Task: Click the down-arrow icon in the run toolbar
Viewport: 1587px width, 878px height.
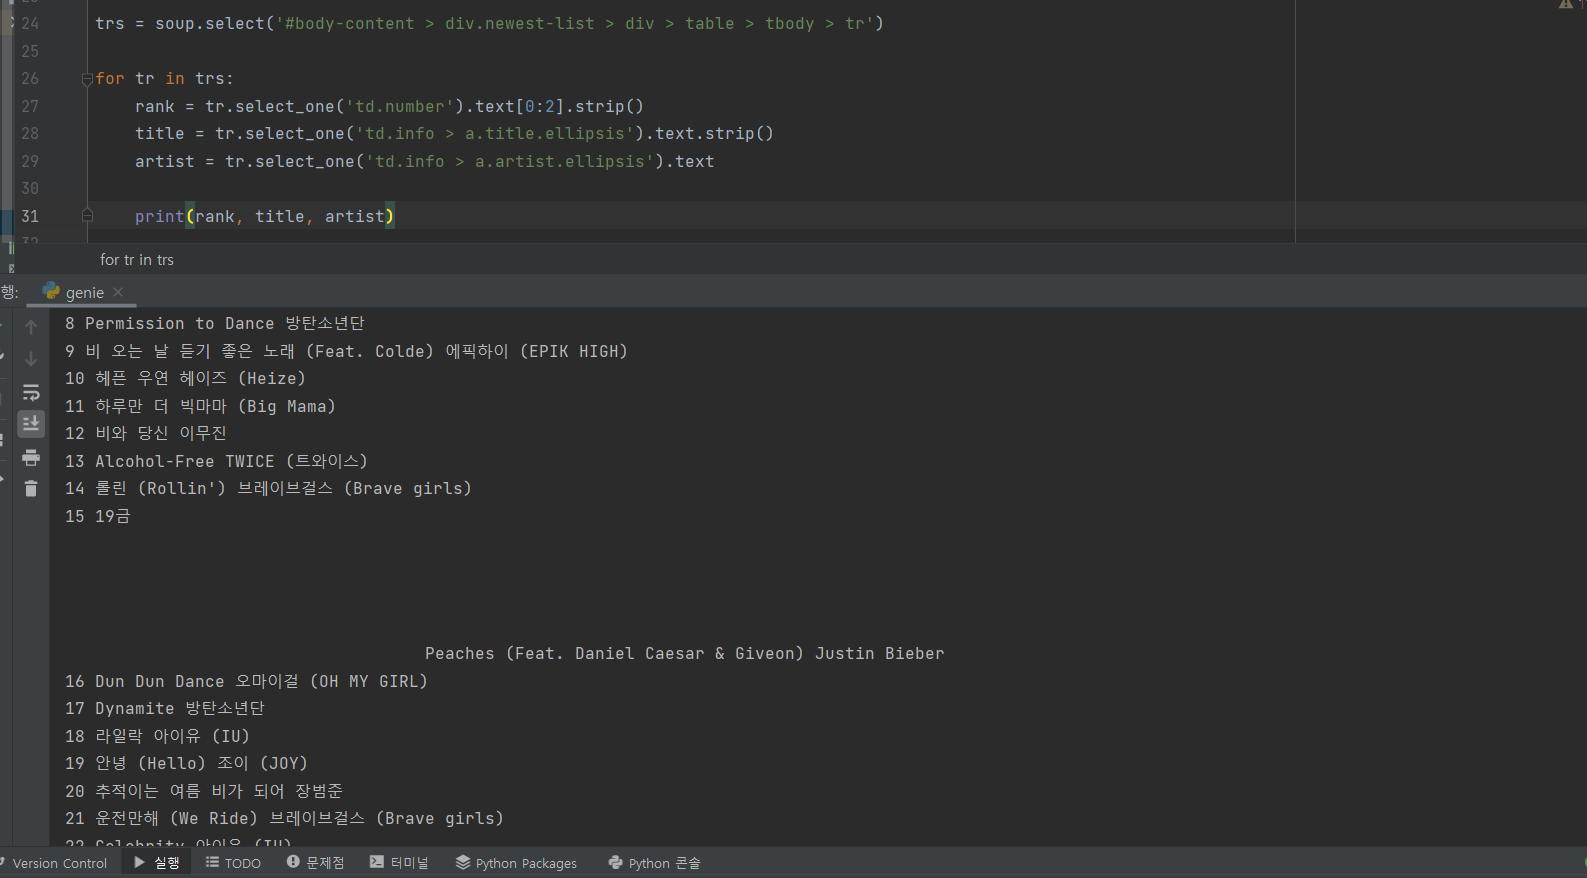Action: pos(31,359)
